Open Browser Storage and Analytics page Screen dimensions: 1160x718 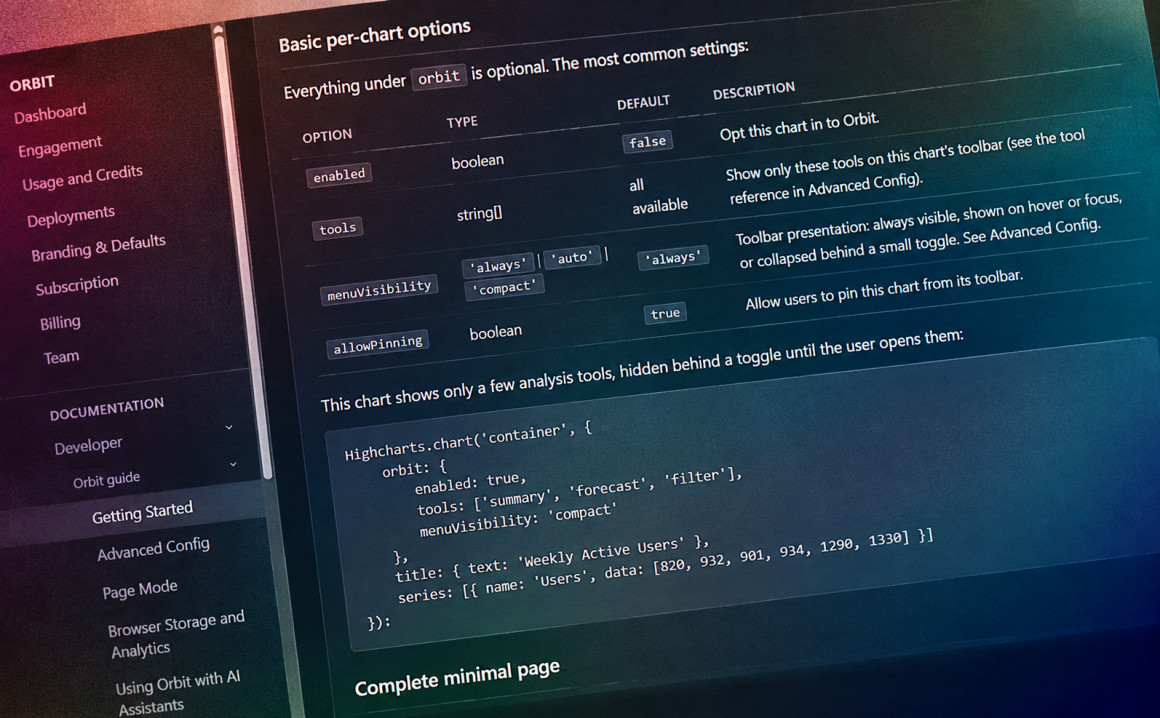click(176, 634)
